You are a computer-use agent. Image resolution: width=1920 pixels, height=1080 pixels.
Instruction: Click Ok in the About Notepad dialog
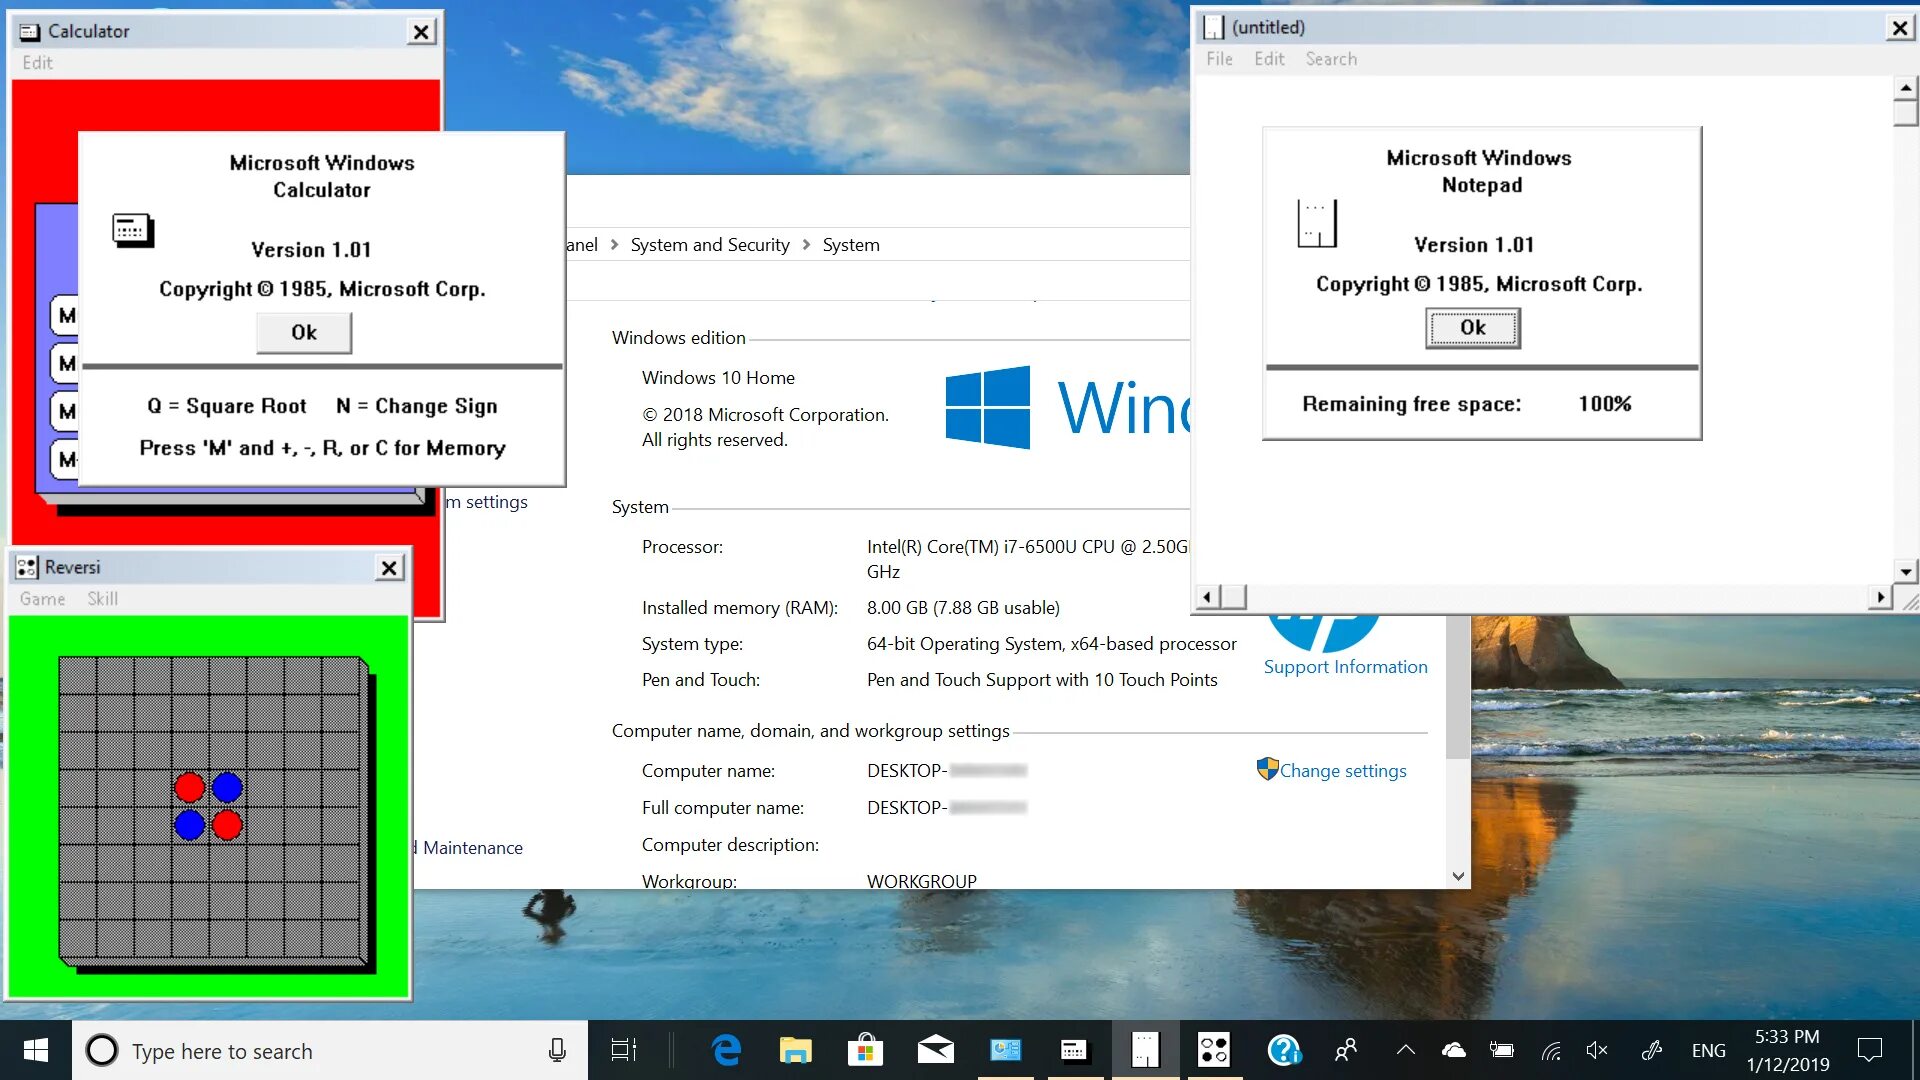1473,328
